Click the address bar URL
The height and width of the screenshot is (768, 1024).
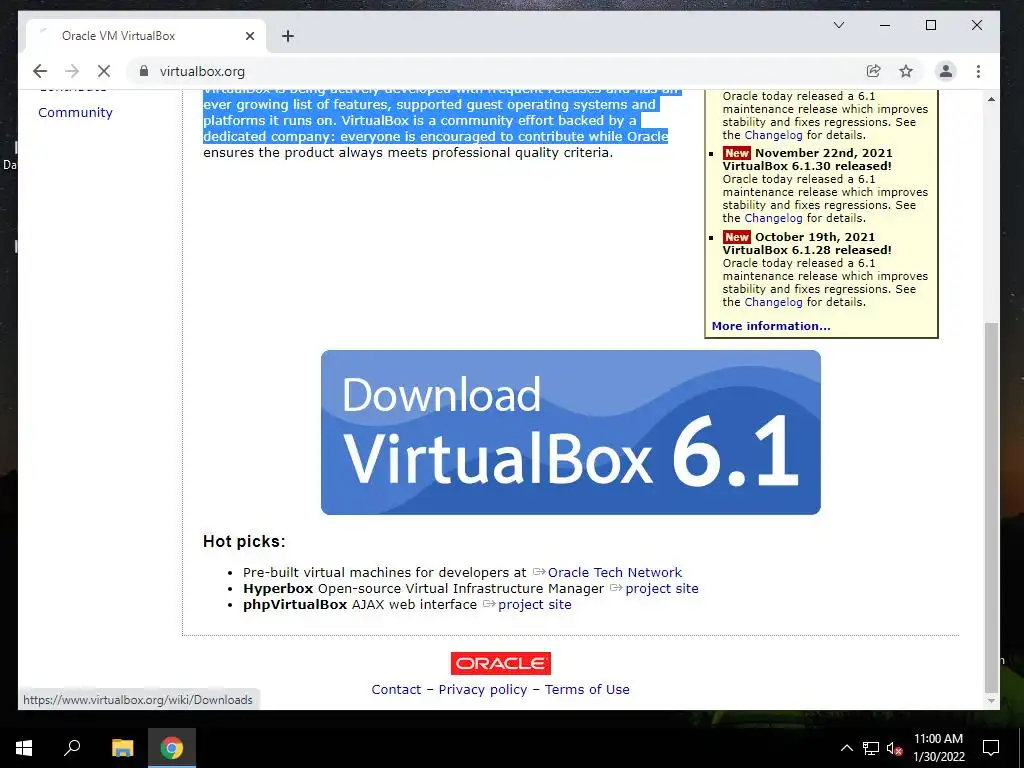click(202, 71)
